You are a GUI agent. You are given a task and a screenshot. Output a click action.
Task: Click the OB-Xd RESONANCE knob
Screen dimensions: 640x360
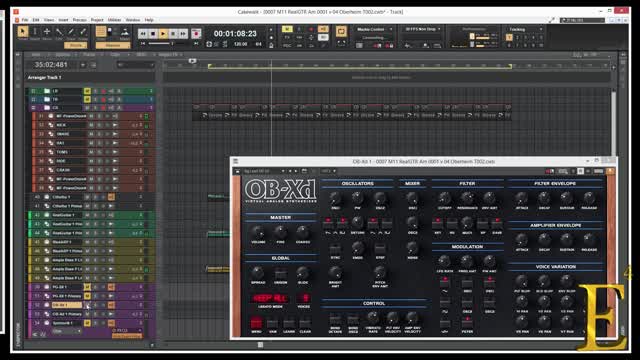click(x=467, y=198)
